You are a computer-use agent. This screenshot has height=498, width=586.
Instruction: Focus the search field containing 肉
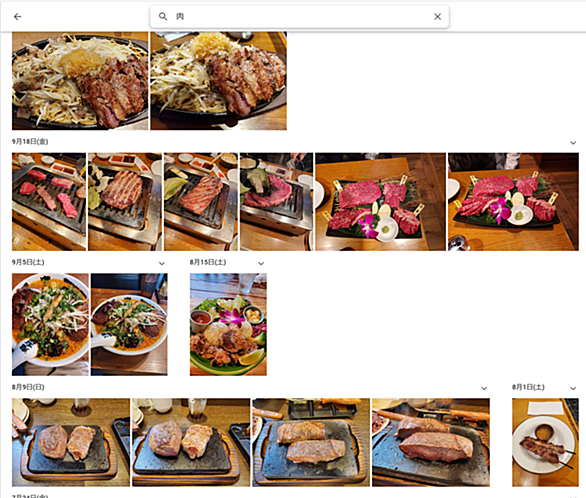(x=299, y=16)
